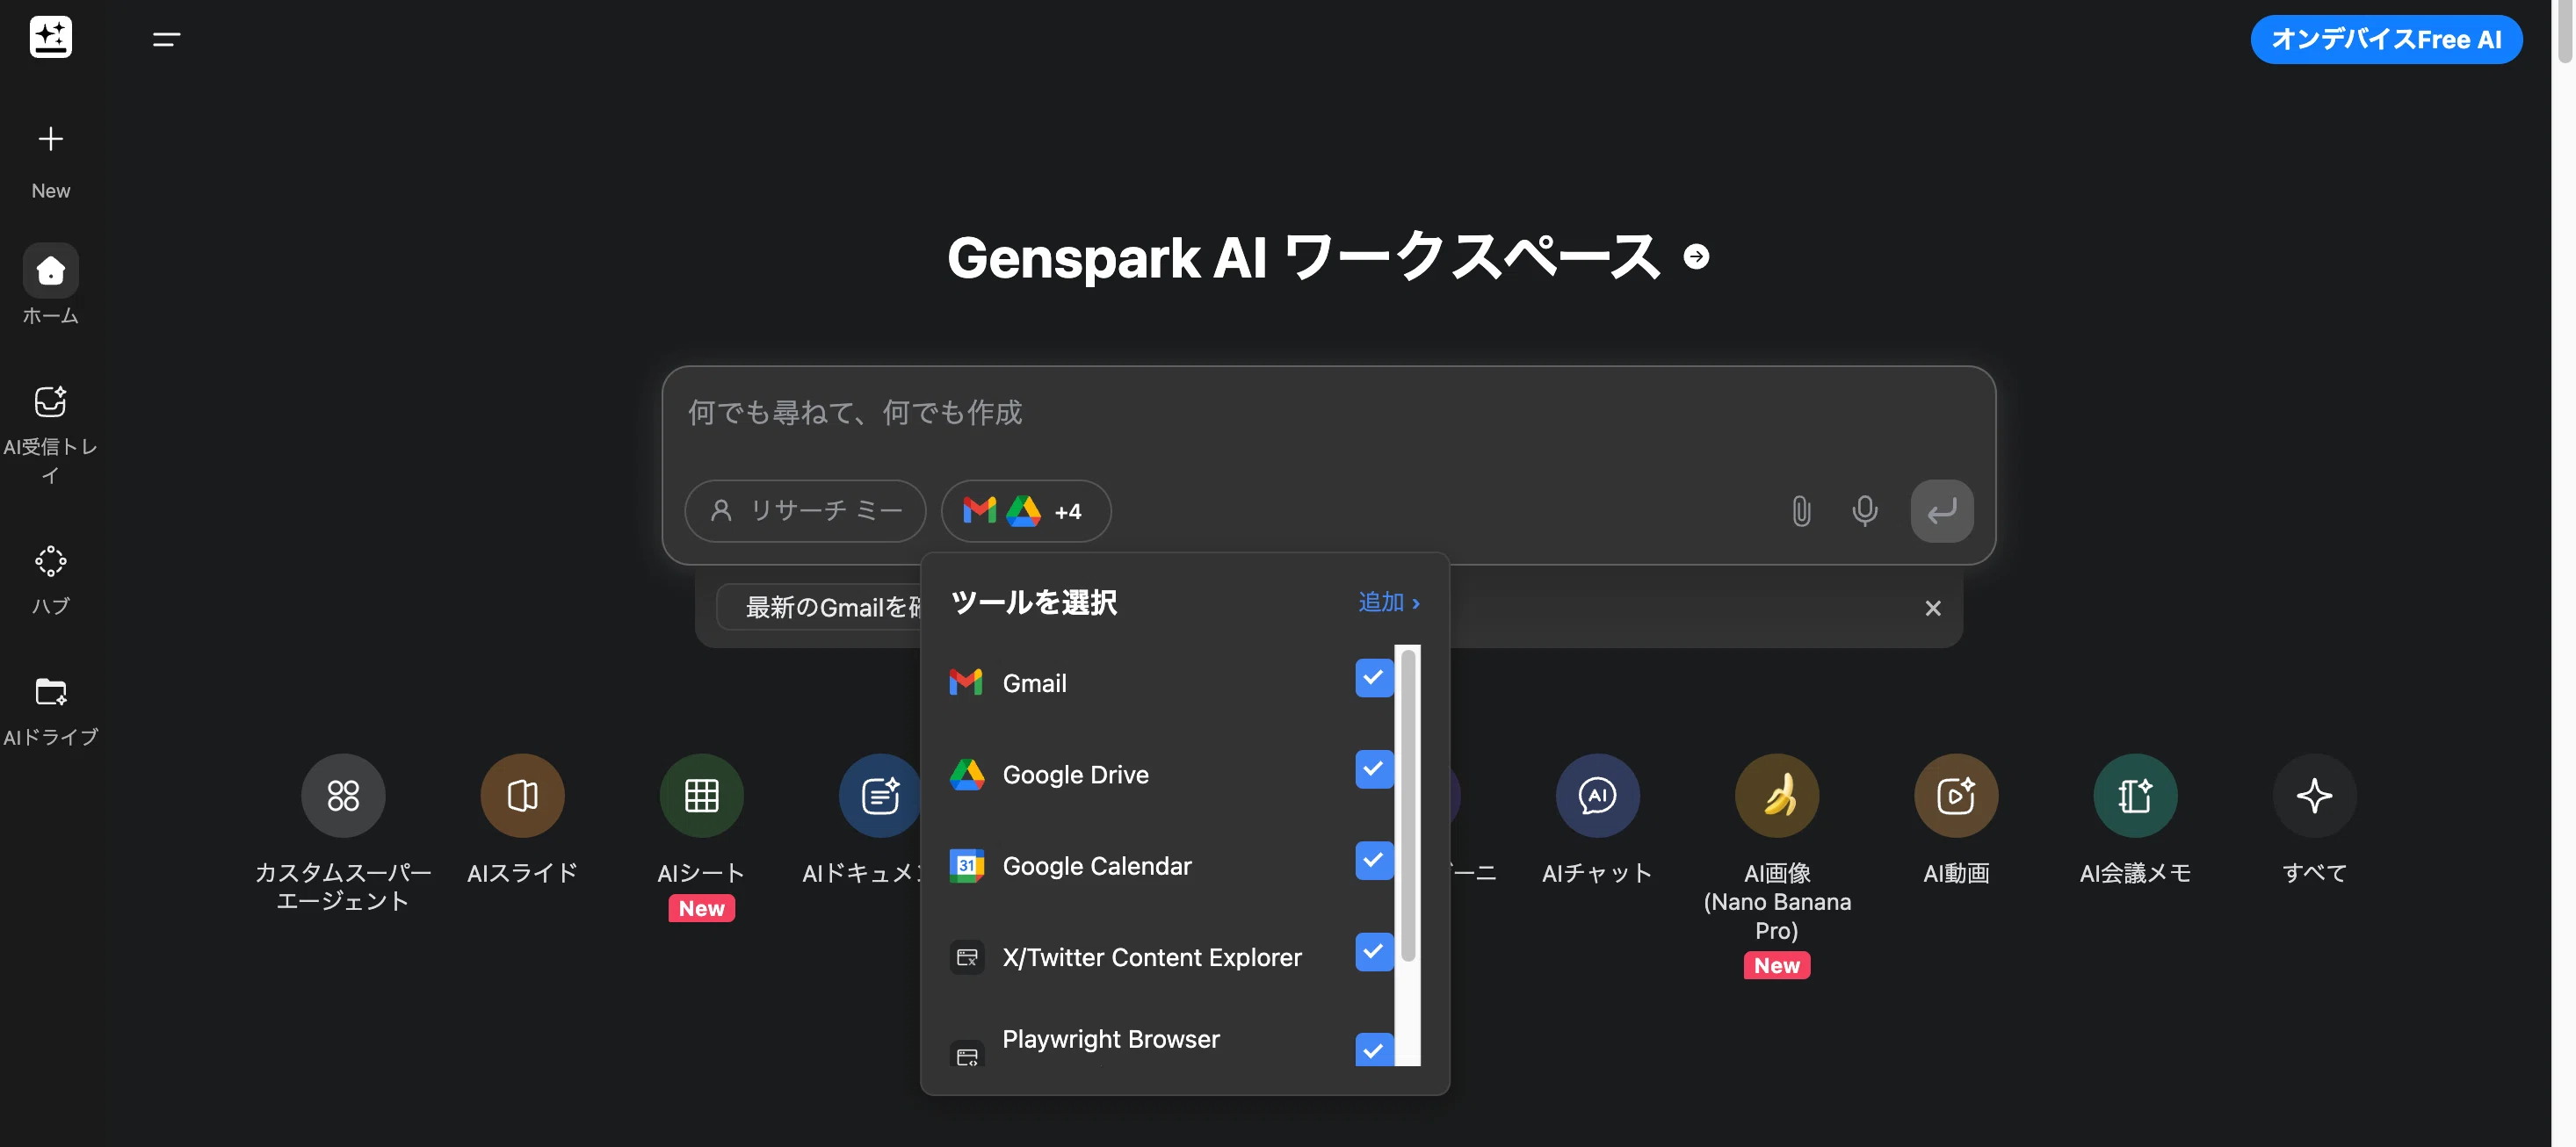Collapse the tools selector showing +4

1026,511
